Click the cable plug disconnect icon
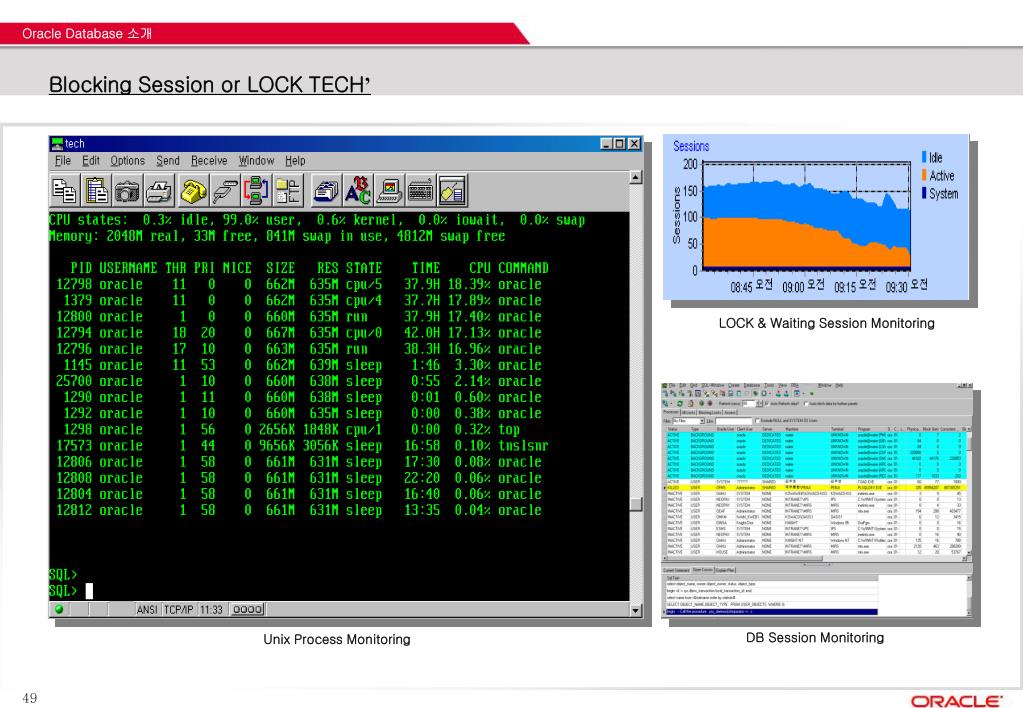The height and width of the screenshot is (708, 1023). [x=224, y=191]
